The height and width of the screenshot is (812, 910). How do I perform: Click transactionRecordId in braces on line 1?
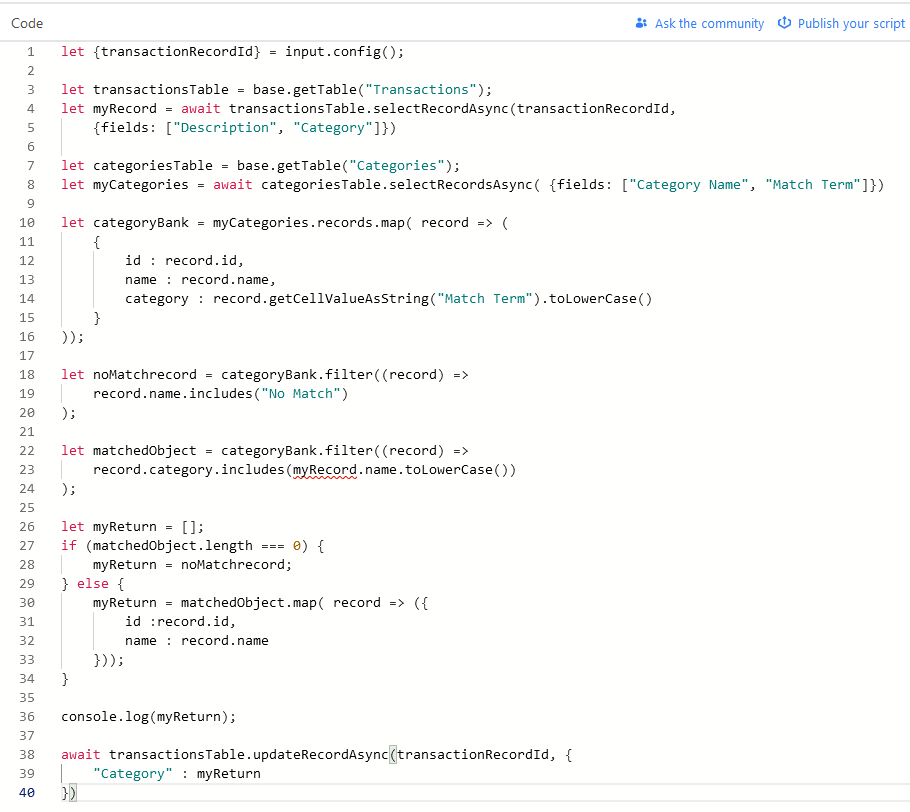click(x=176, y=52)
